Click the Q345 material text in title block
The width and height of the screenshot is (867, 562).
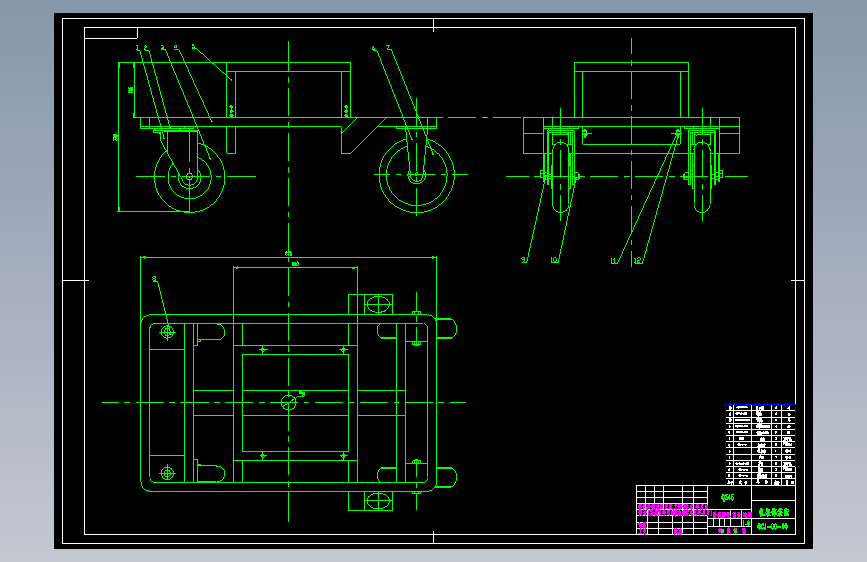[x=728, y=497]
